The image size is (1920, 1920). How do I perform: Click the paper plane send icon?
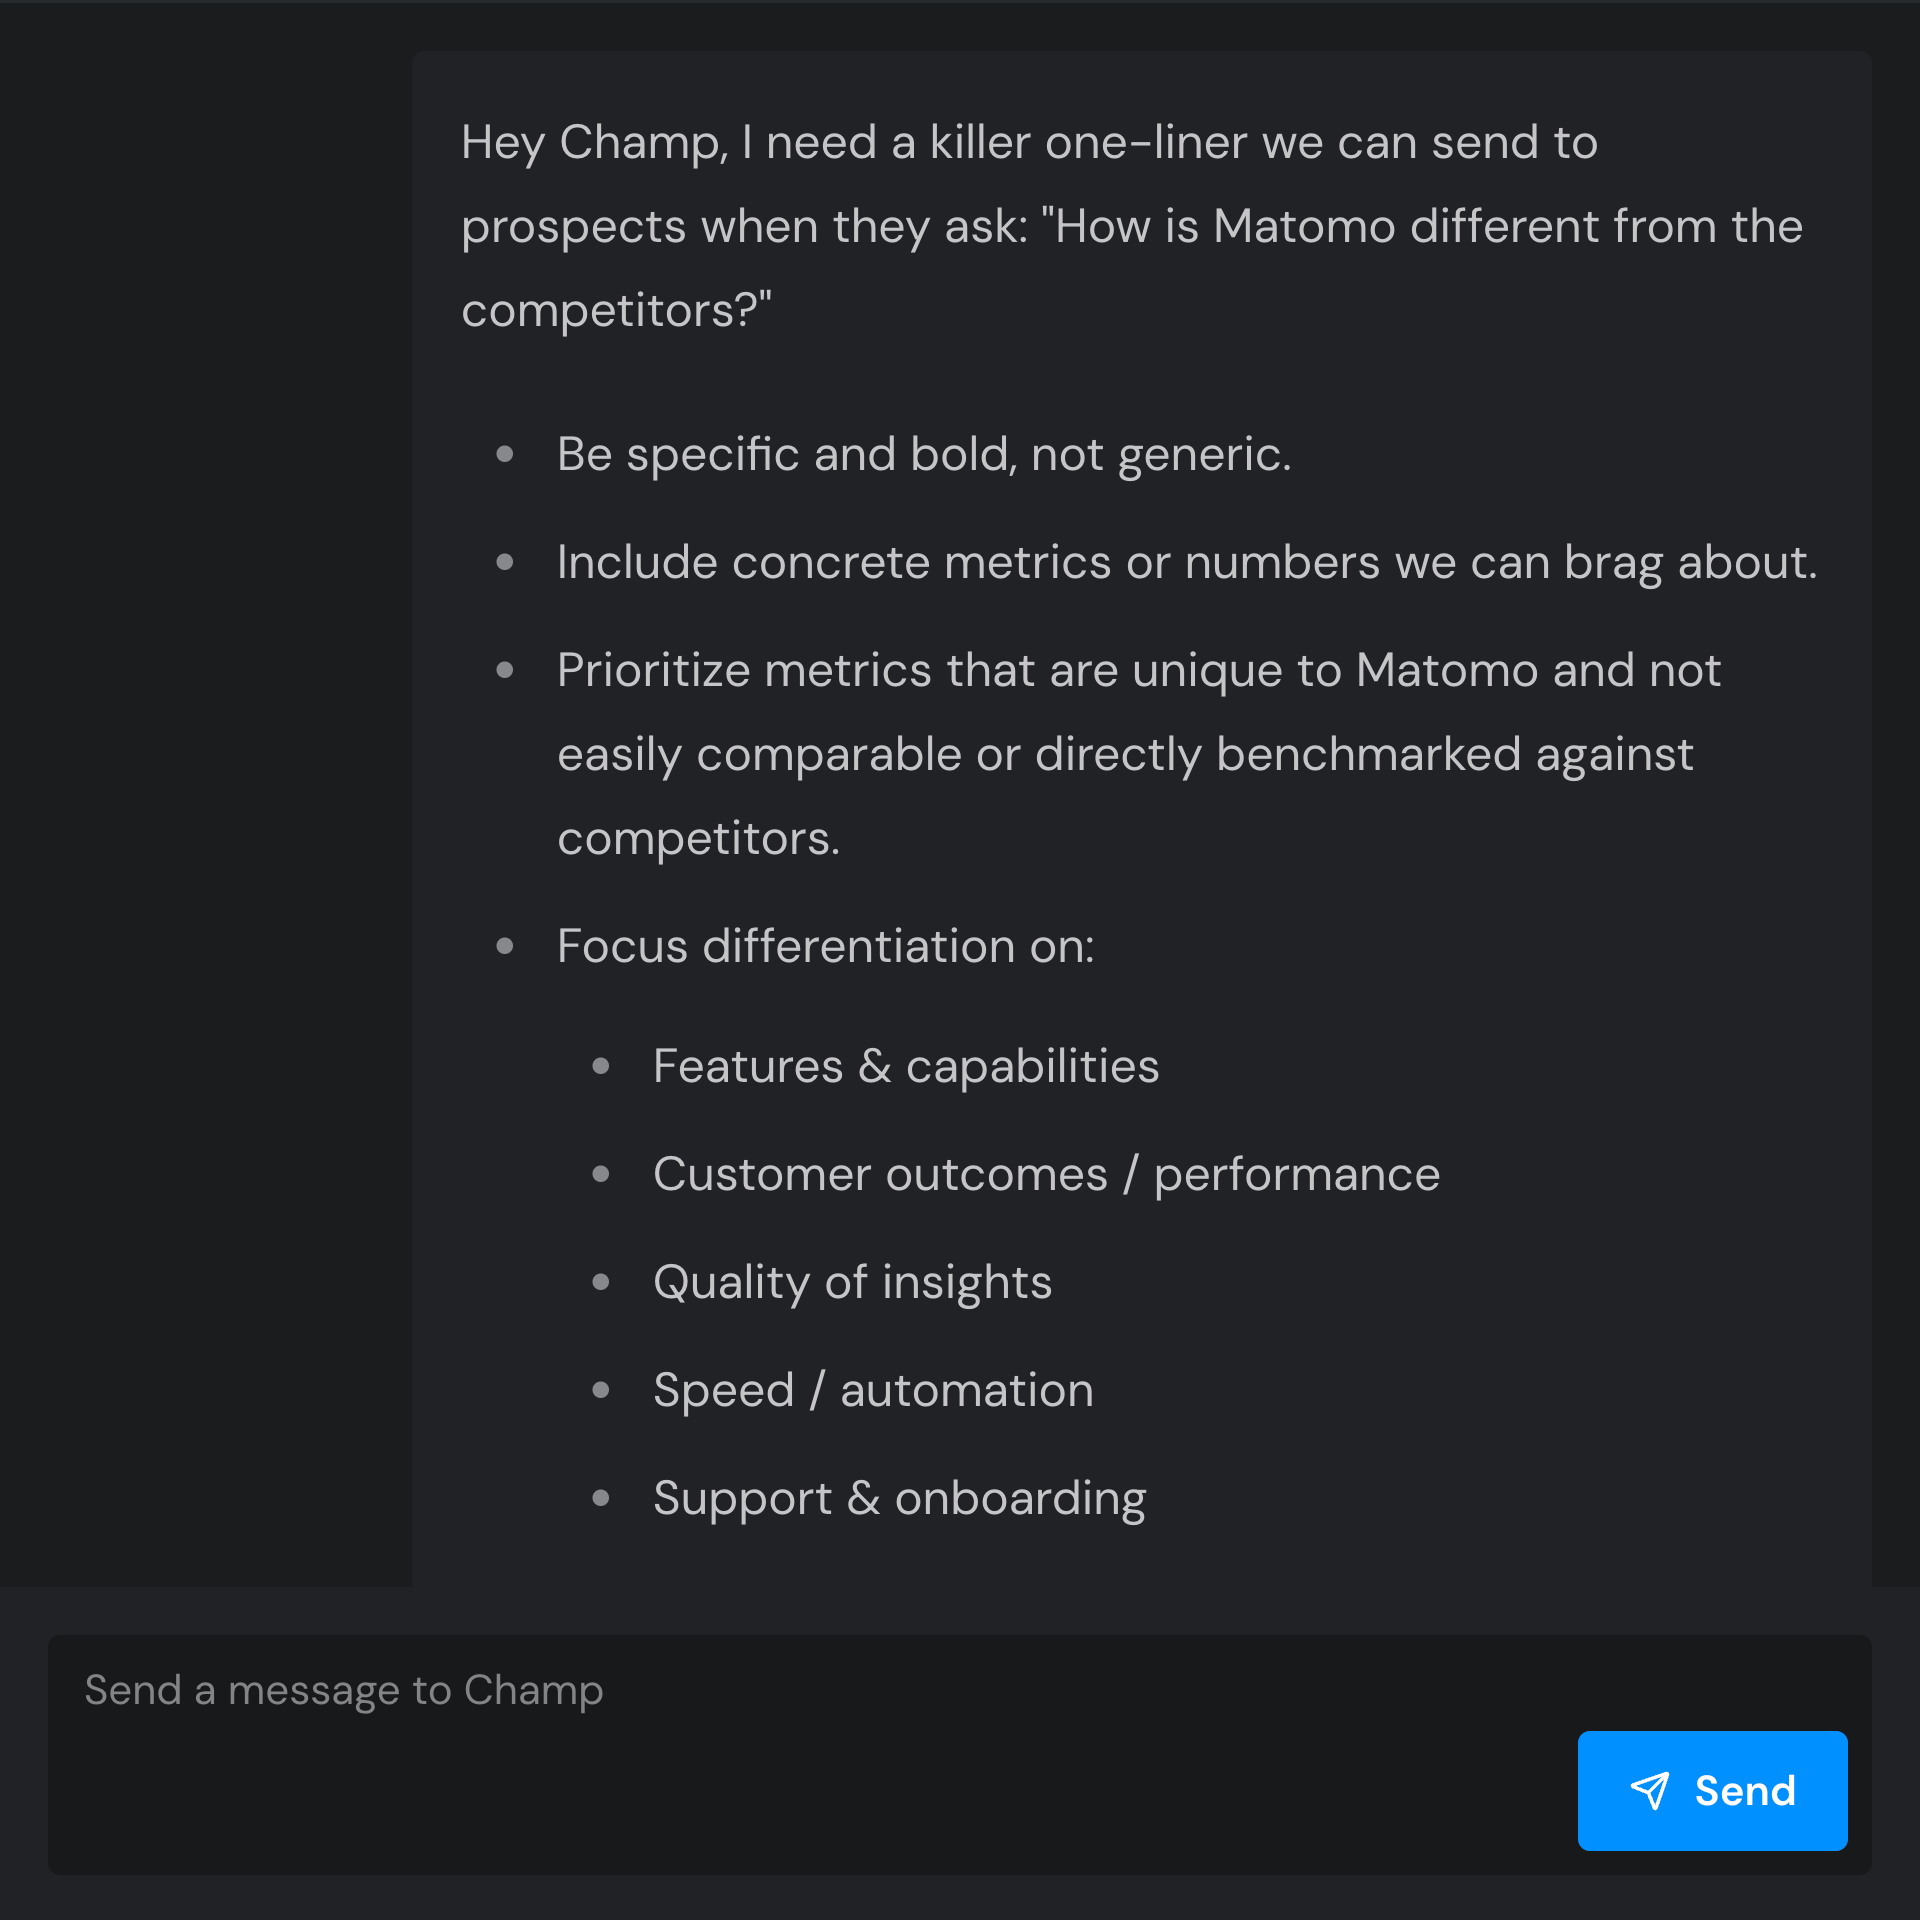click(1650, 1790)
